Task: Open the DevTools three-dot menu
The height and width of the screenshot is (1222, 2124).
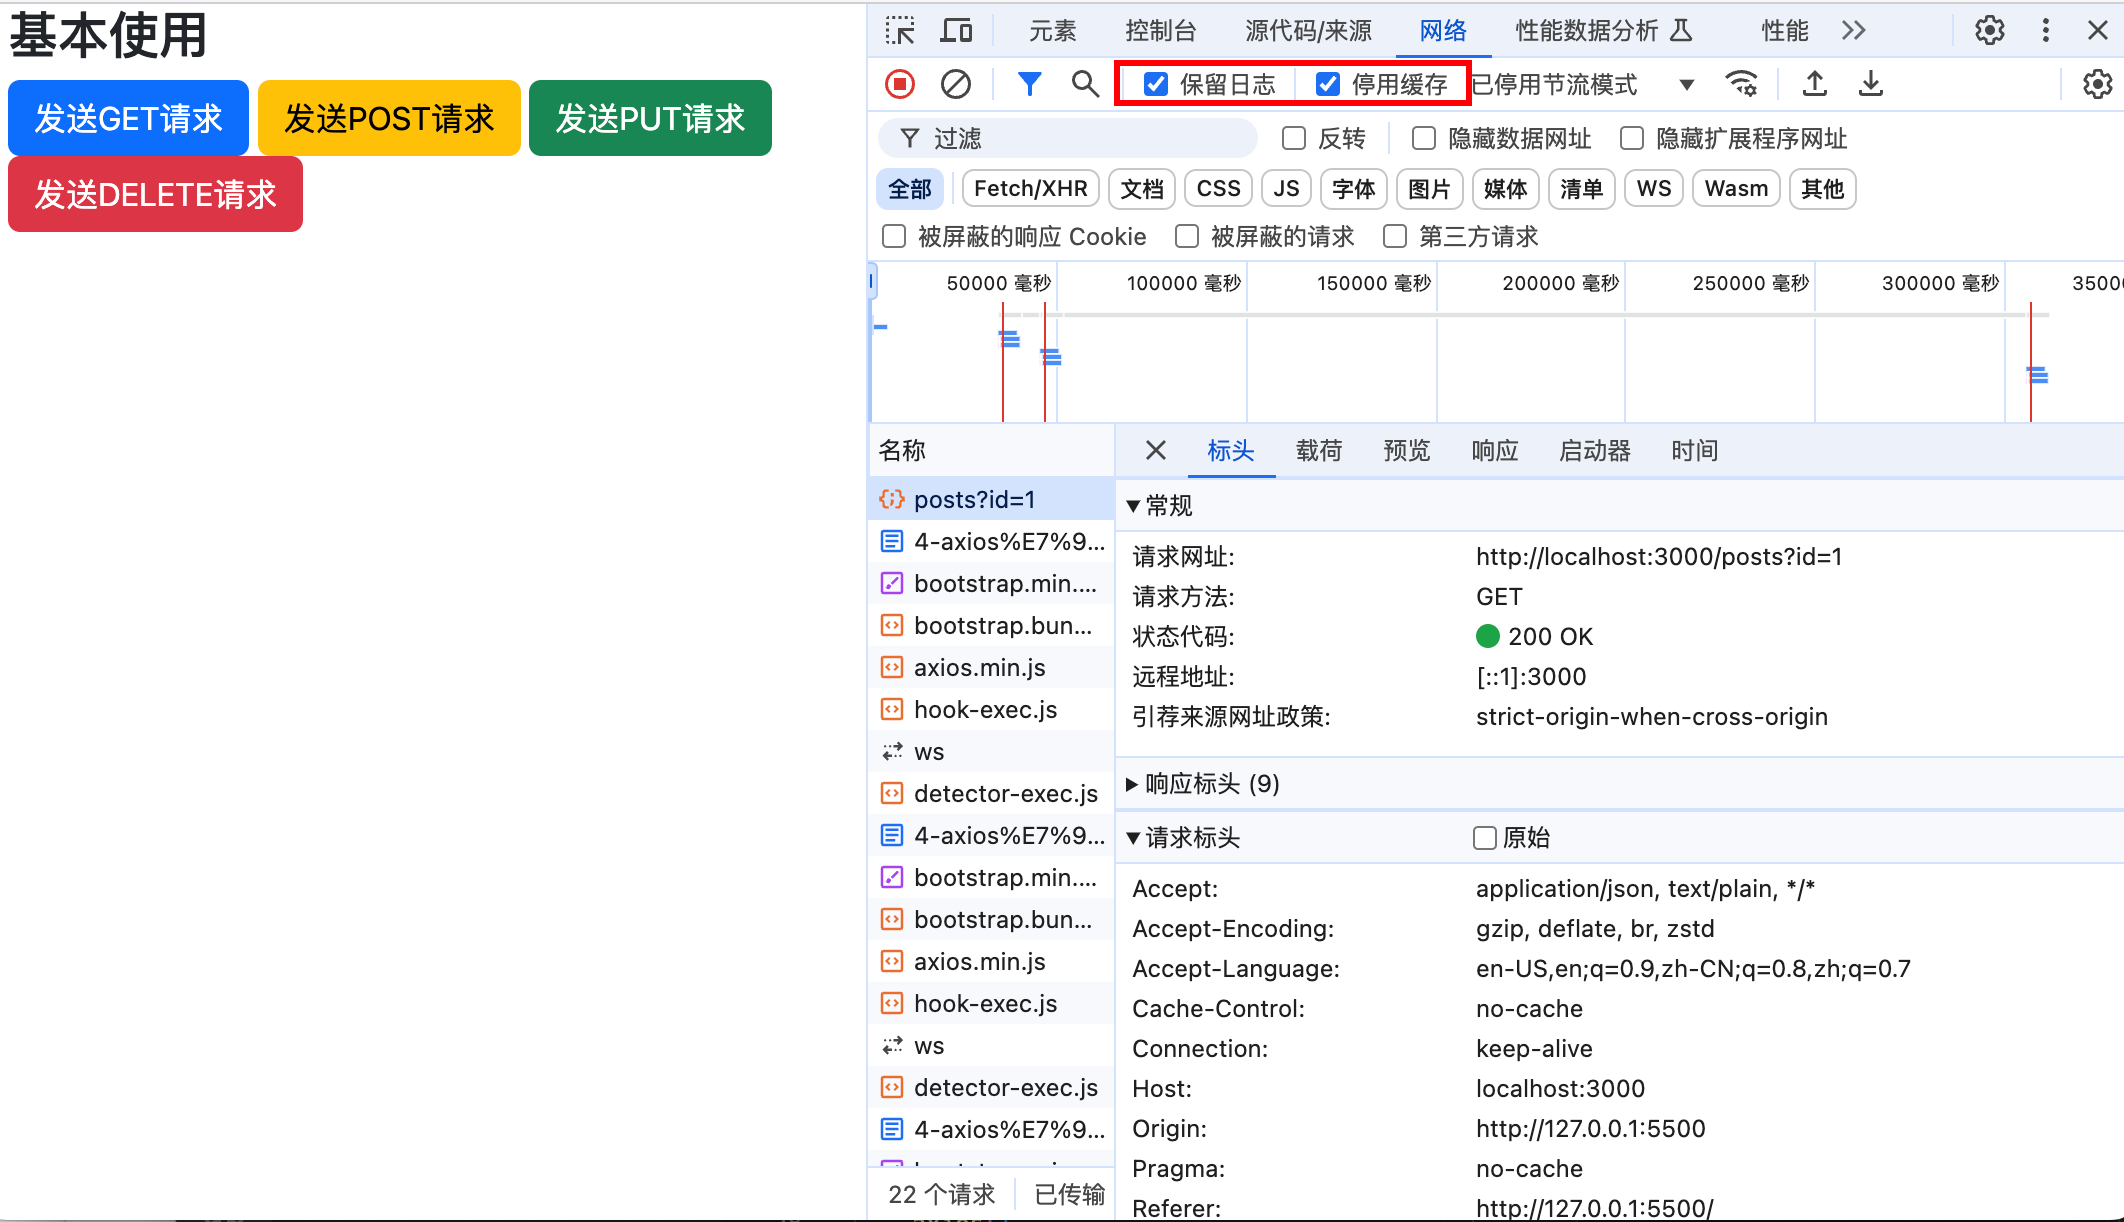Action: pos(2045,31)
